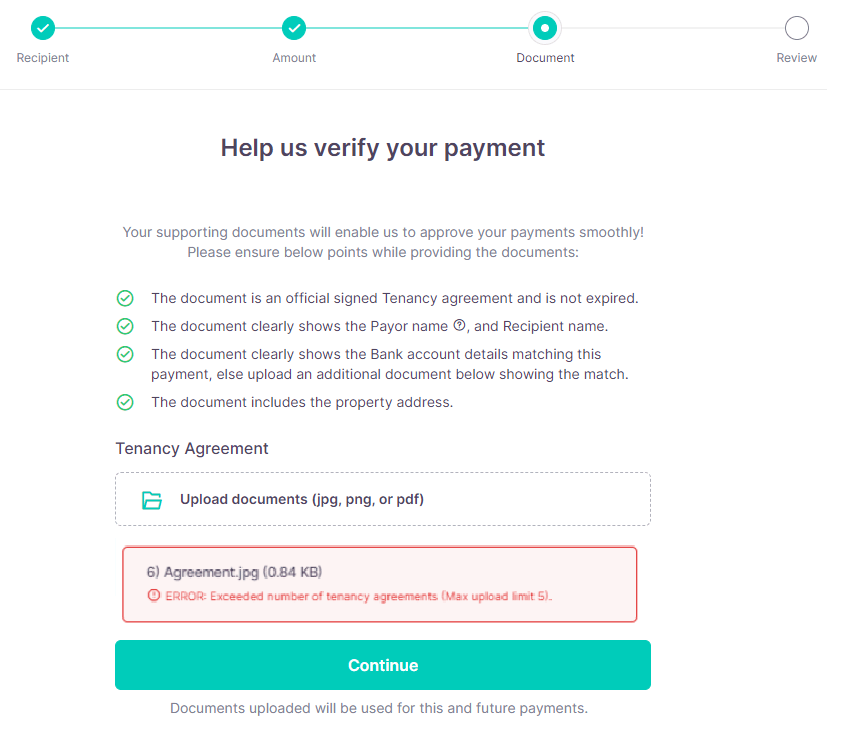The width and height of the screenshot is (863, 731).
Task: Click the error exclamation icon in upload warning
Action: point(155,595)
